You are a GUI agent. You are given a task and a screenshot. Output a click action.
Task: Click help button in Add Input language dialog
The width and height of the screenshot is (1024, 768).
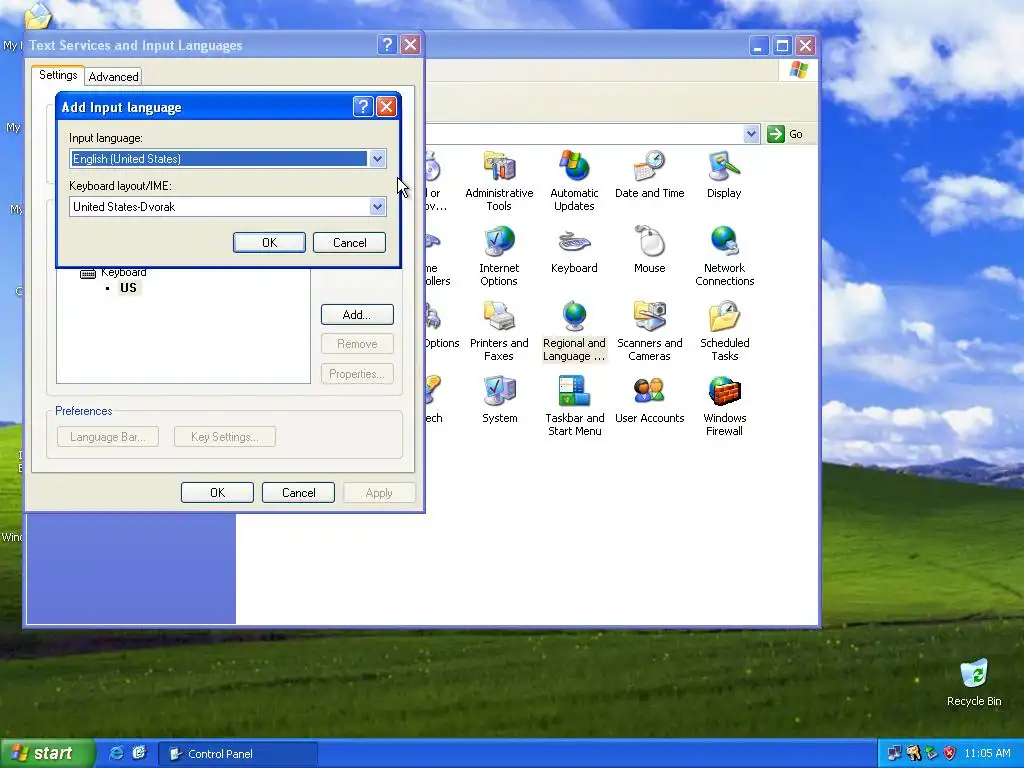point(362,106)
